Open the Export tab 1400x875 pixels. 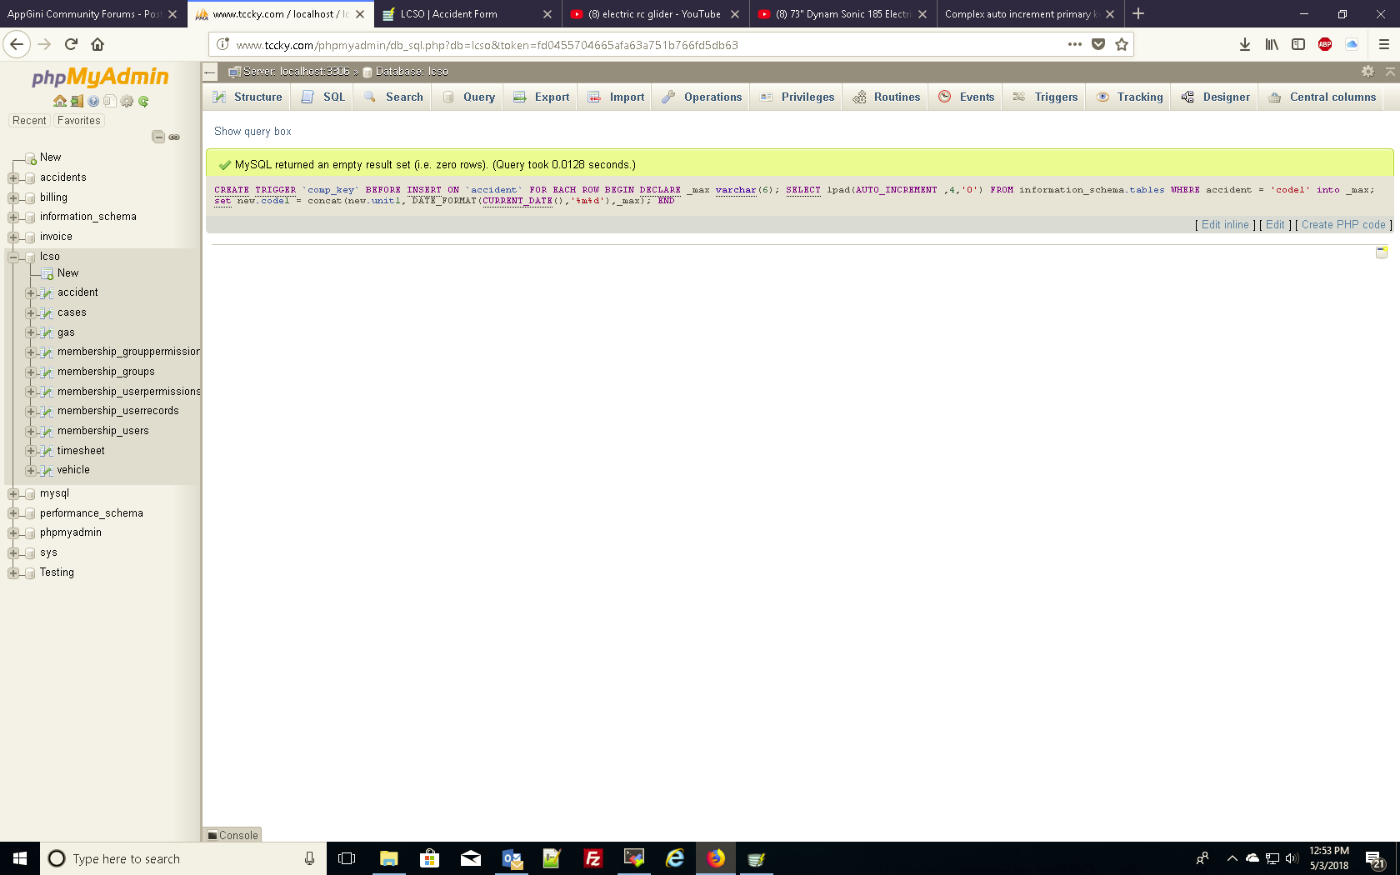pyautogui.click(x=541, y=97)
